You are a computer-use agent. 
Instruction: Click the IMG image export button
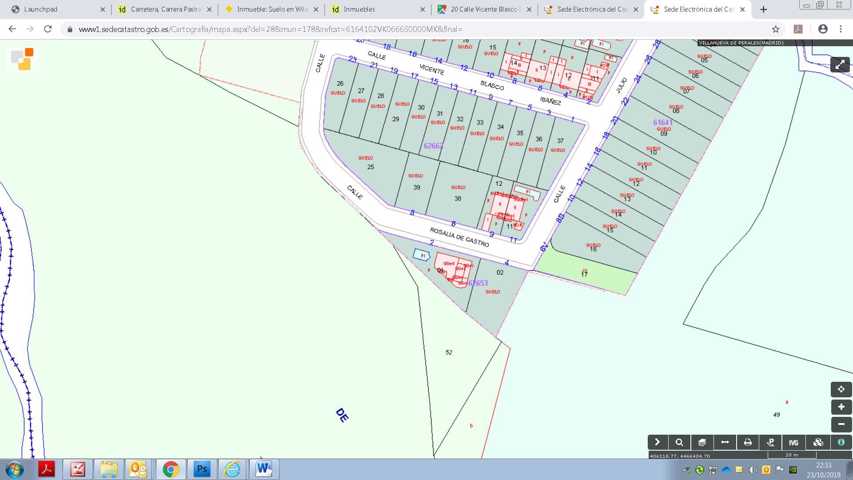click(x=794, y=442)
